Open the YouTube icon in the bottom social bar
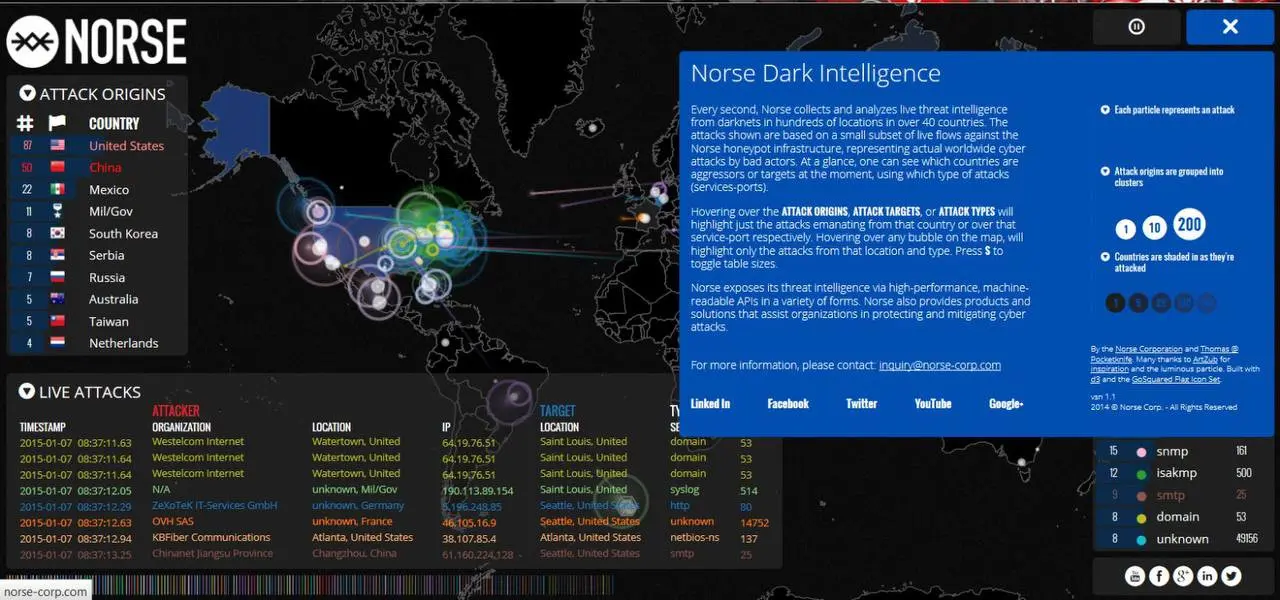1280x600 pixels. pyautogui.click(x=1135, y=576)
